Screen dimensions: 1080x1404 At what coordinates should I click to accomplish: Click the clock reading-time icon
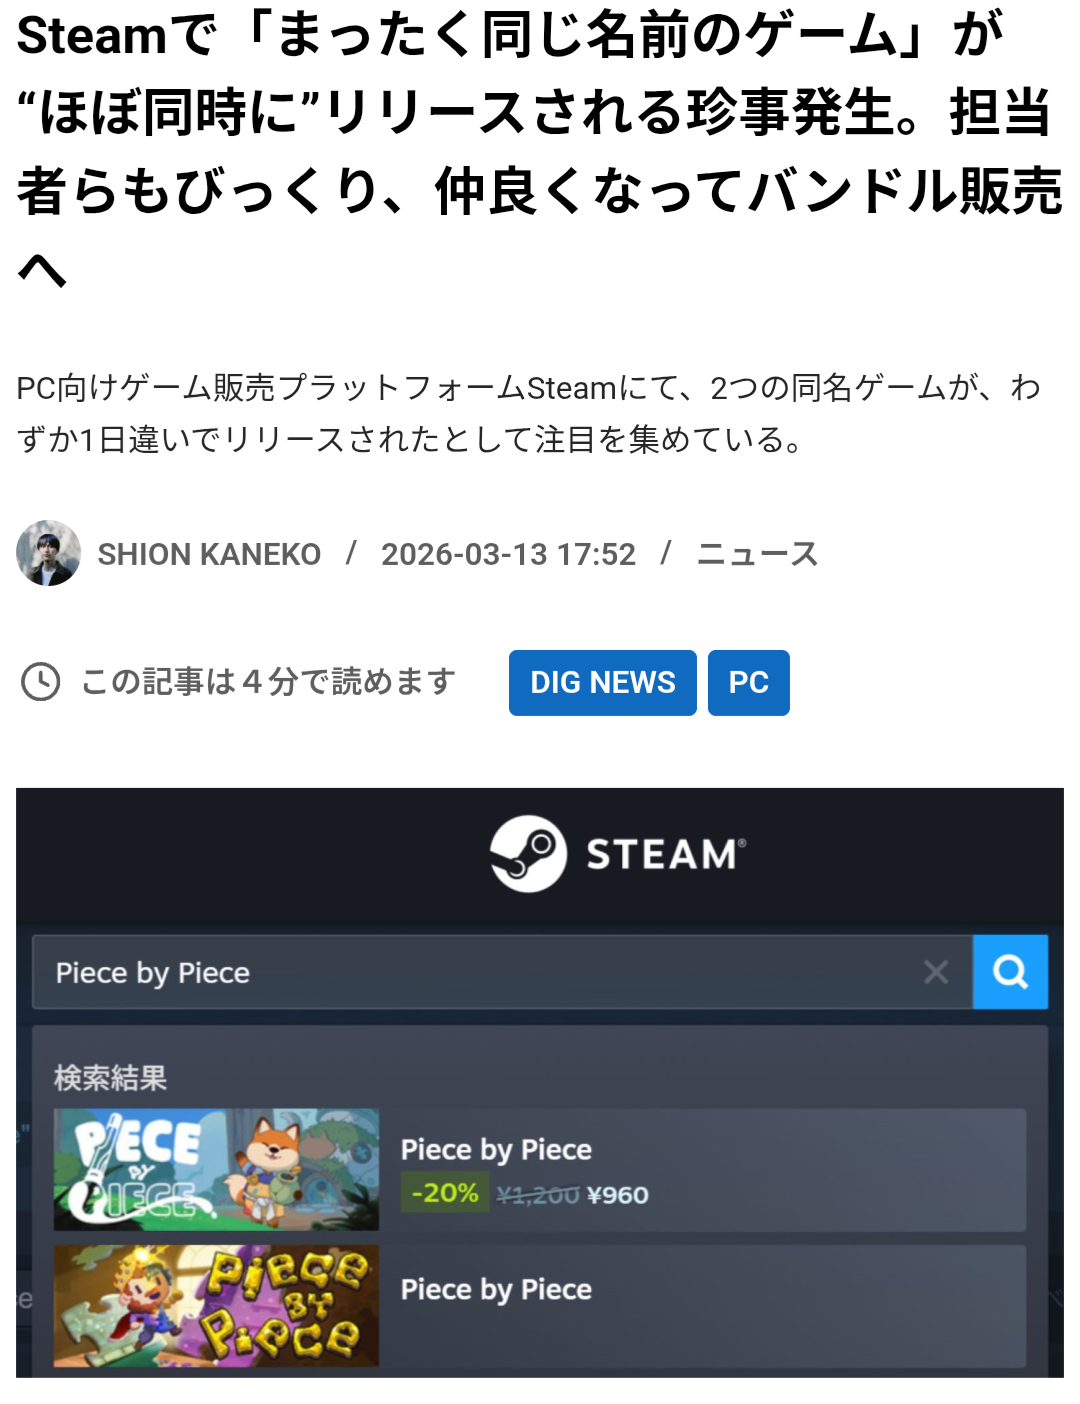[41, 682]
